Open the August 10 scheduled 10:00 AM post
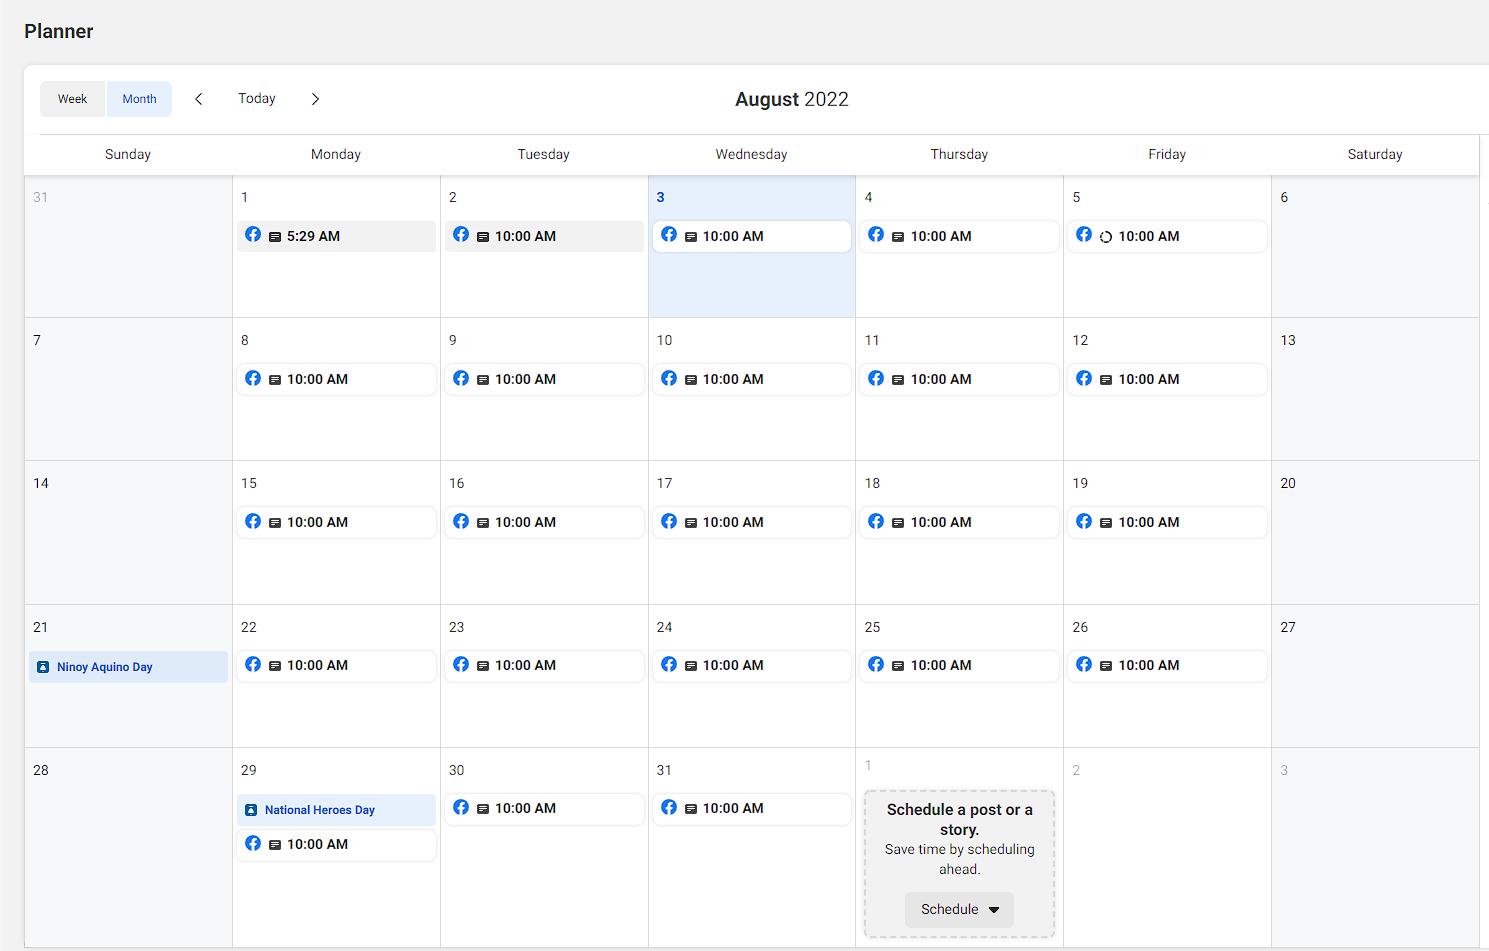 tap(751, 379)
